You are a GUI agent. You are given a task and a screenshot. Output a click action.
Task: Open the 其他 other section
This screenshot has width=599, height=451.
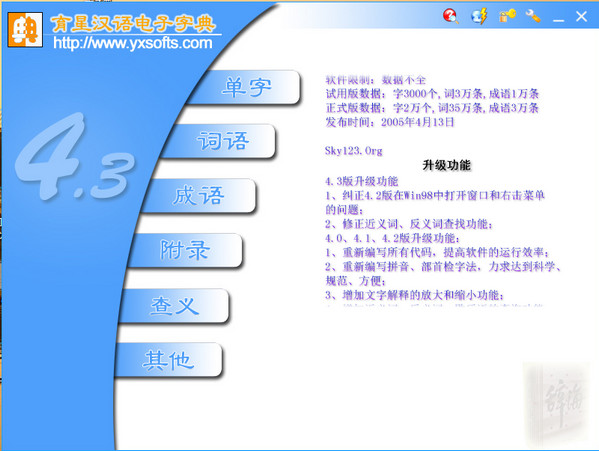[x=168, y=360]
